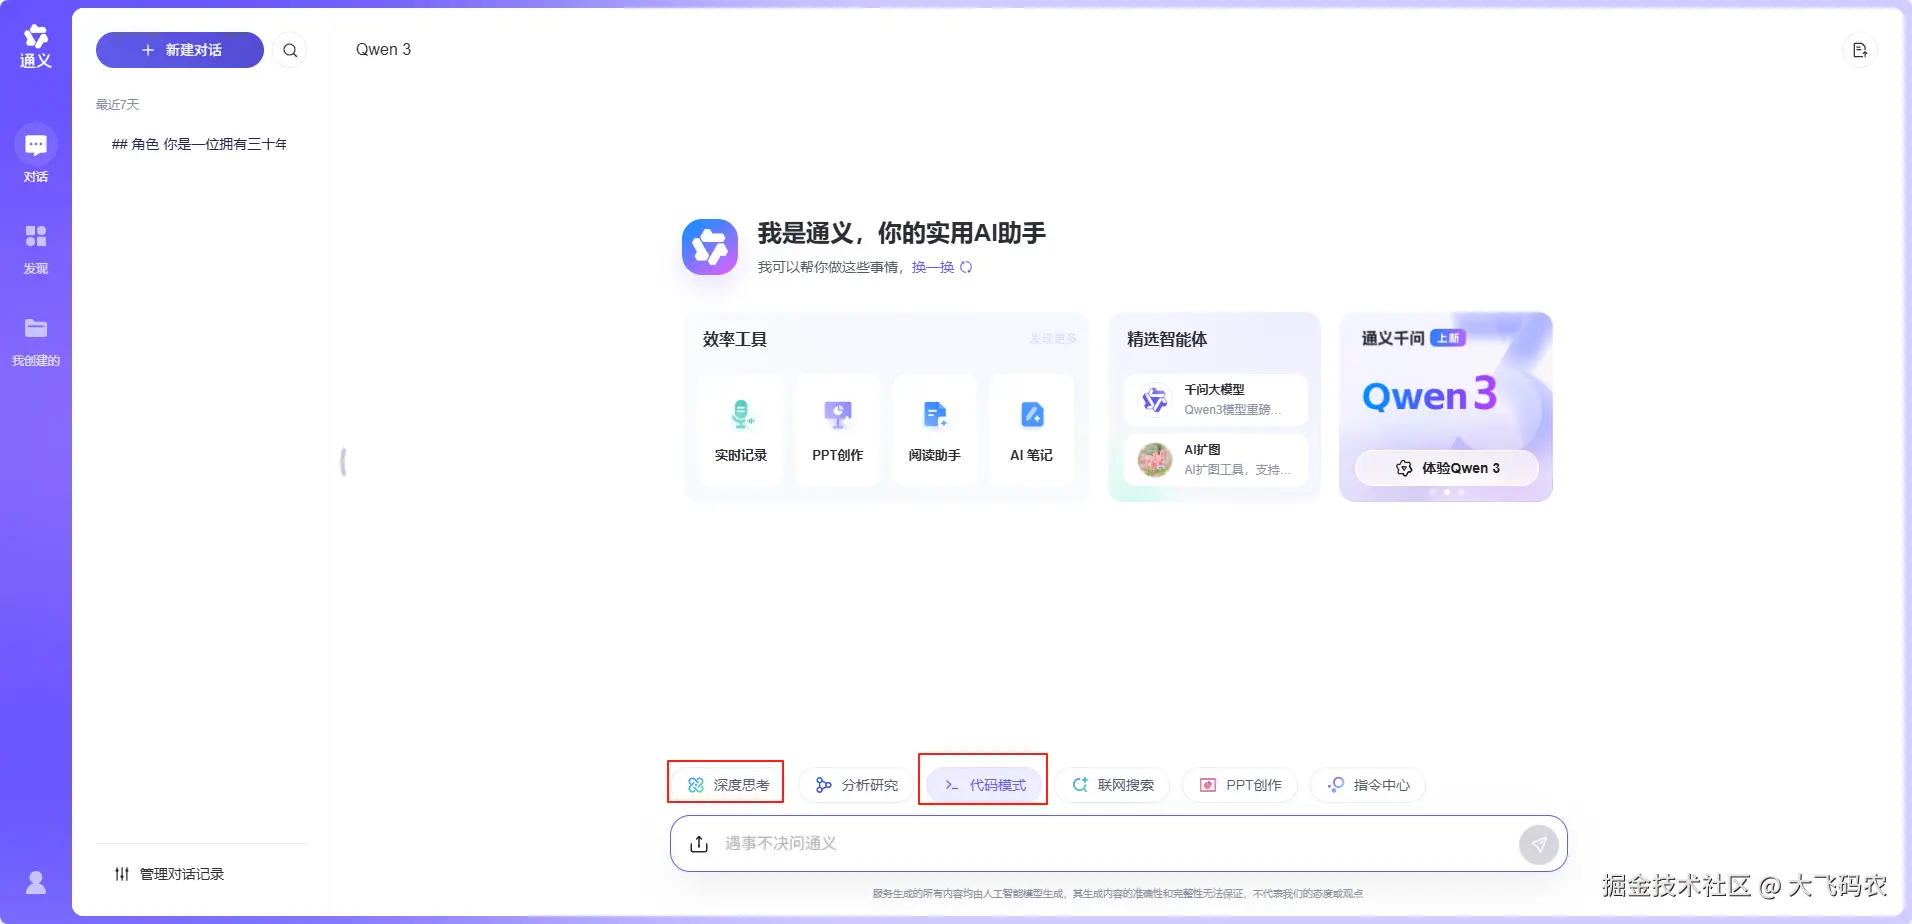The height and width of the screenshot is (924, 1912).
Task: Click the send message button
Action: pyautogui.click(x=1539, y=844)
